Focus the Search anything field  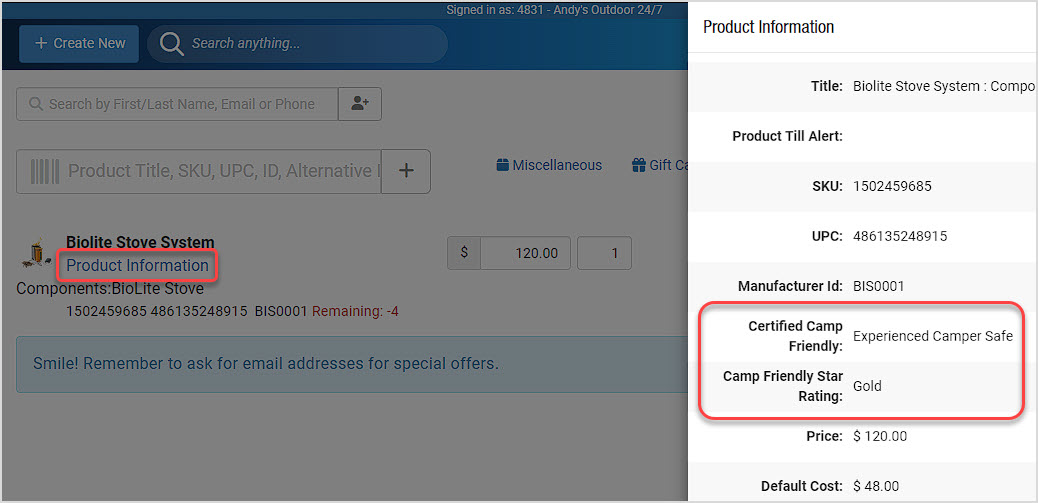pos(297,44)
